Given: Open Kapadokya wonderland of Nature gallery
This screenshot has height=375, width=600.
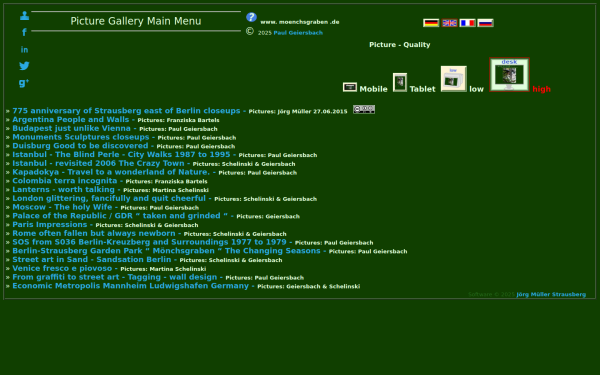Looking at the screenshot, I should [x=111, y=172].
